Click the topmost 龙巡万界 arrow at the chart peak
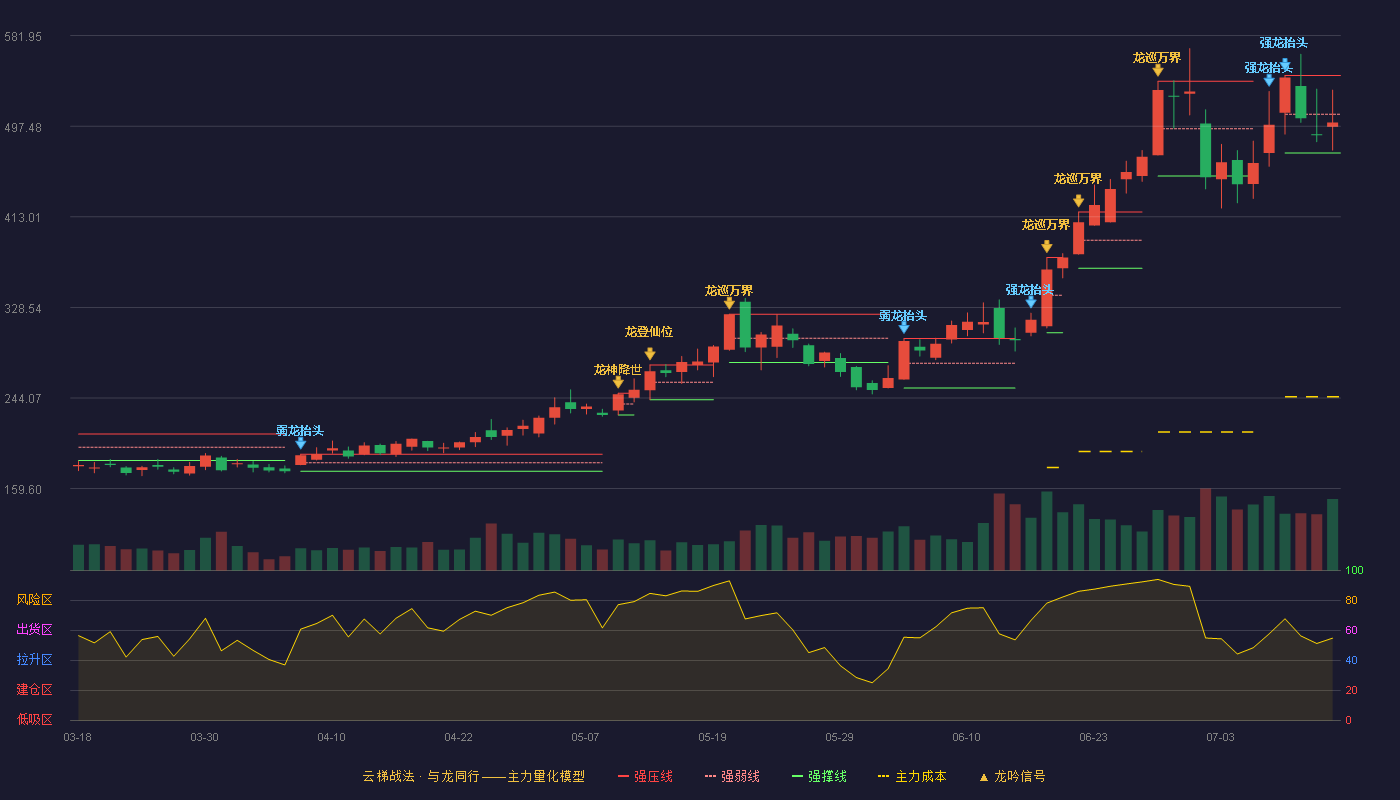Viewport: 1400px width, 800px height. coord(1157,70)
